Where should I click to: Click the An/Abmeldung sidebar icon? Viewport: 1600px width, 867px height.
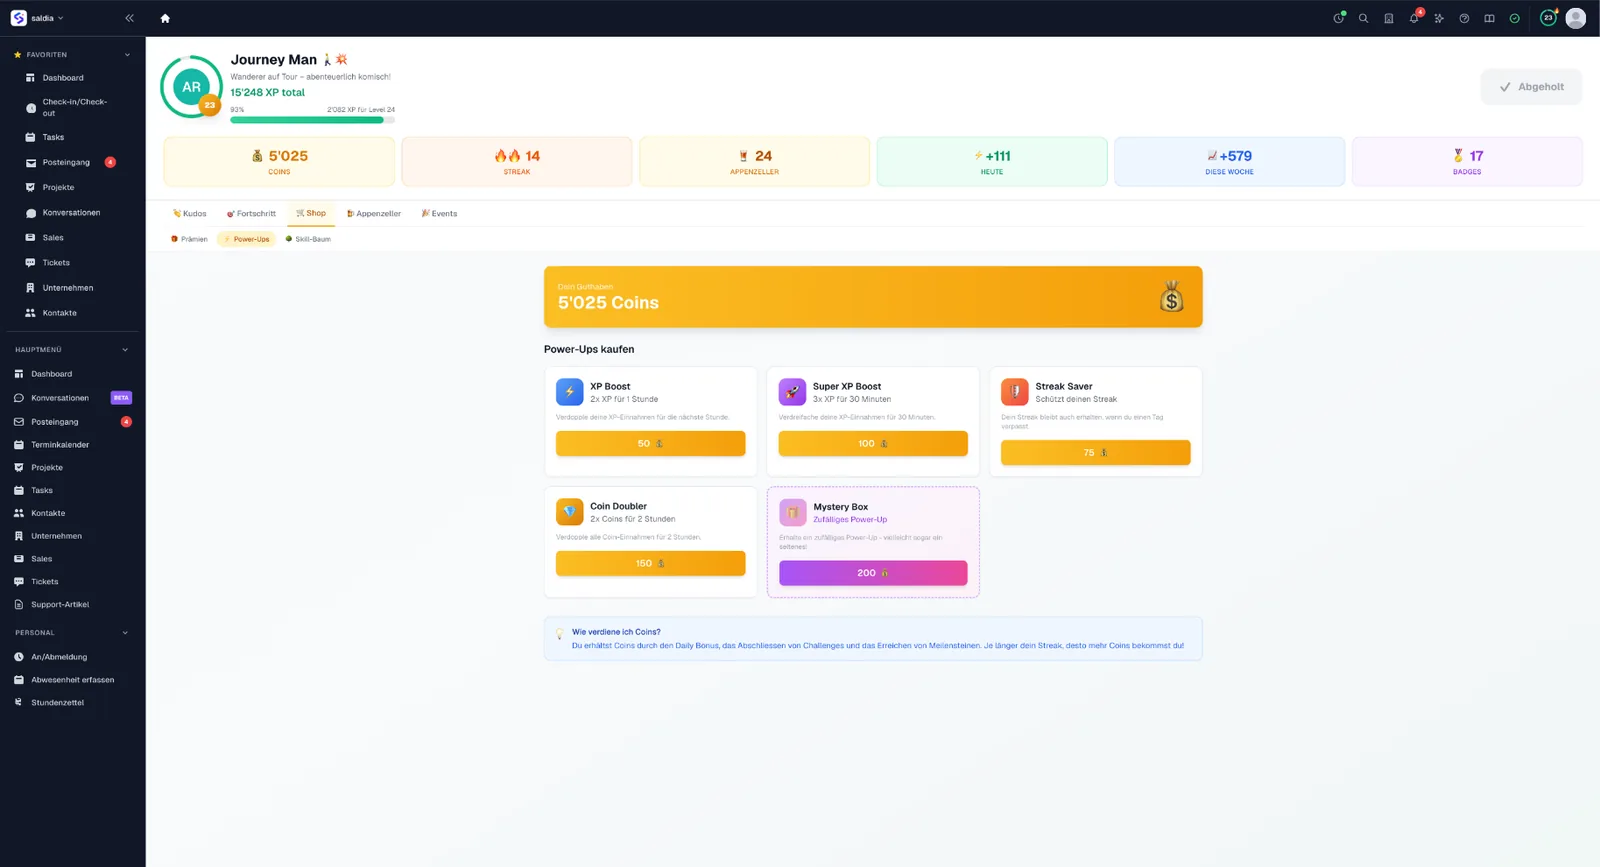pyautogui.click(x=18, y=657)
